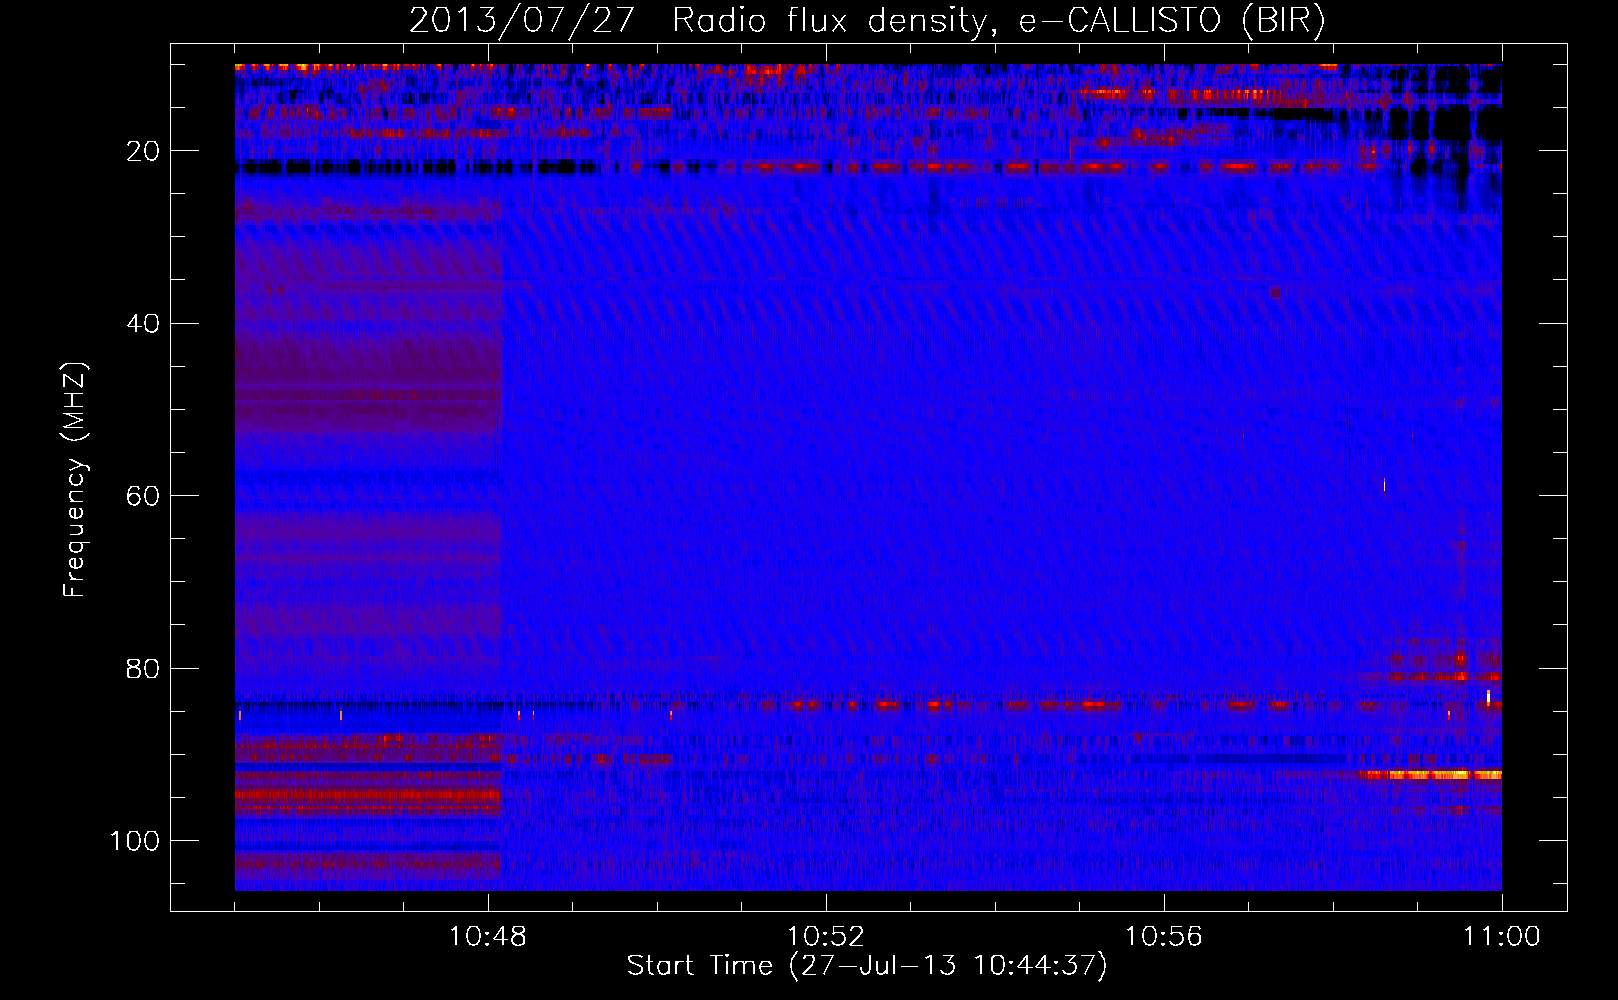Click the "60" frequency tick label
This screenshot has height=1000, width=1618.
[144, 496]
